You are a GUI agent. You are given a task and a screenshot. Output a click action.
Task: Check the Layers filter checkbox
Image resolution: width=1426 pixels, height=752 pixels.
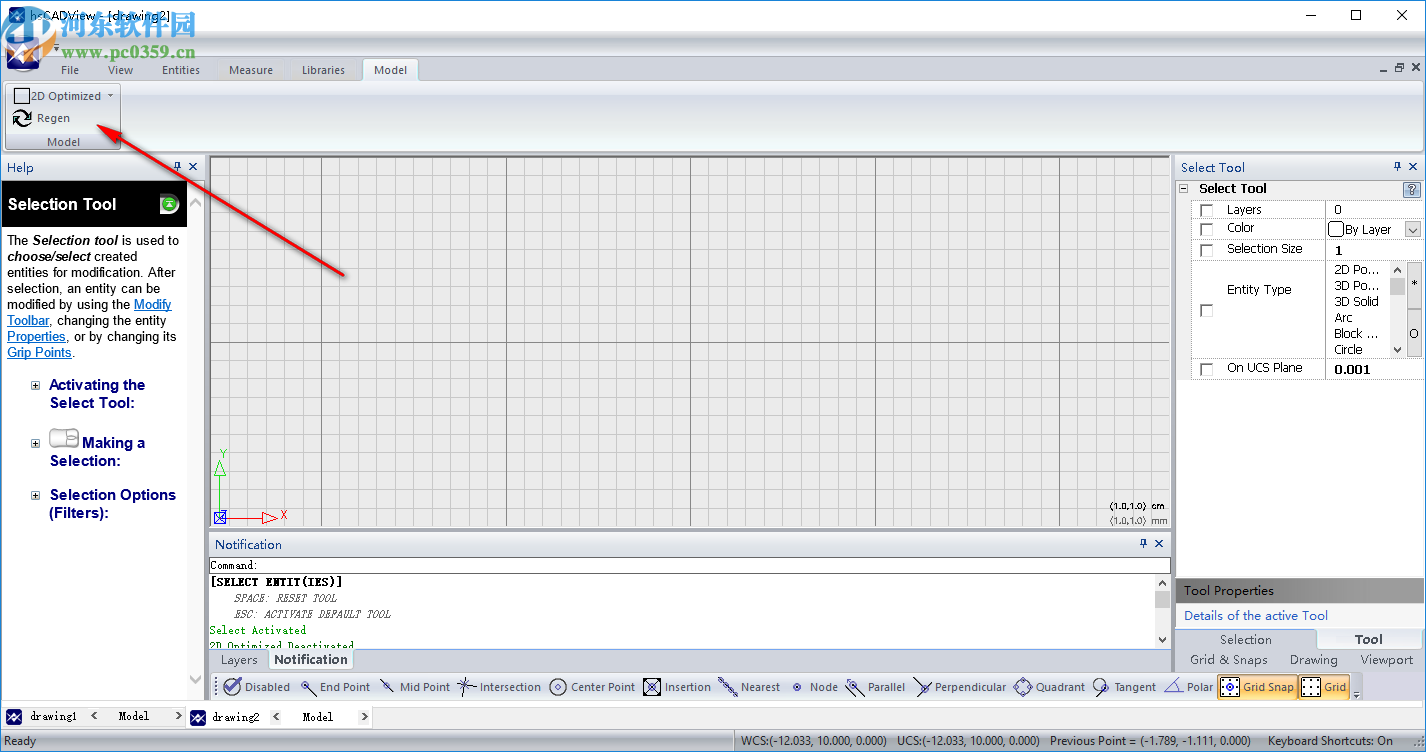tap(1207, 210)
